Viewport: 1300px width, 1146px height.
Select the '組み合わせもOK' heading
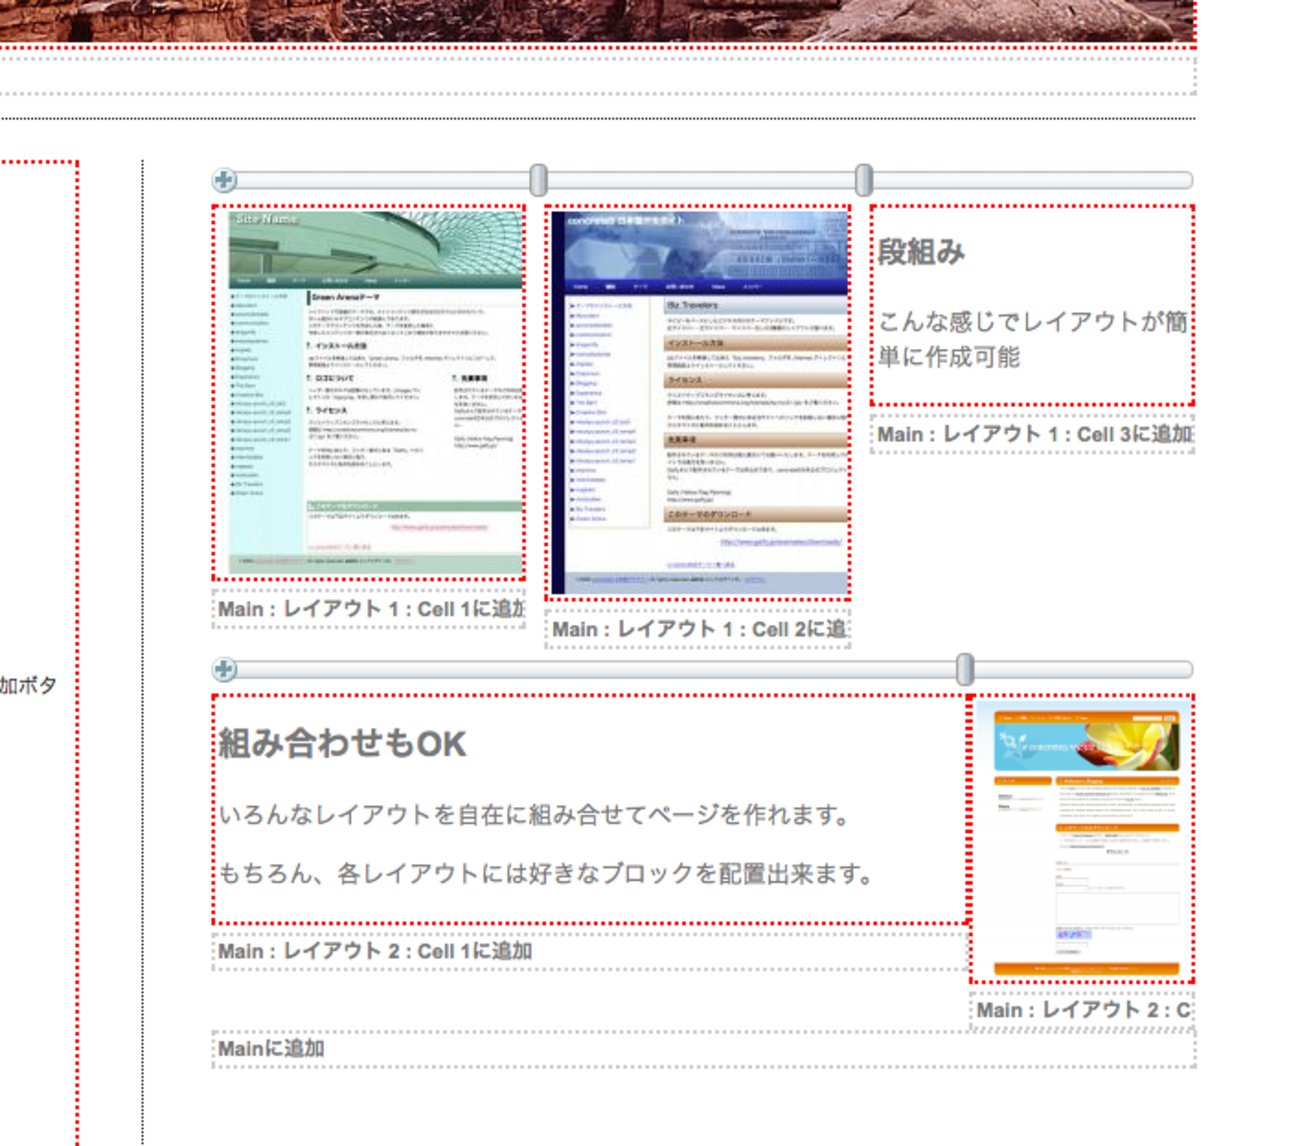point(342,743)
